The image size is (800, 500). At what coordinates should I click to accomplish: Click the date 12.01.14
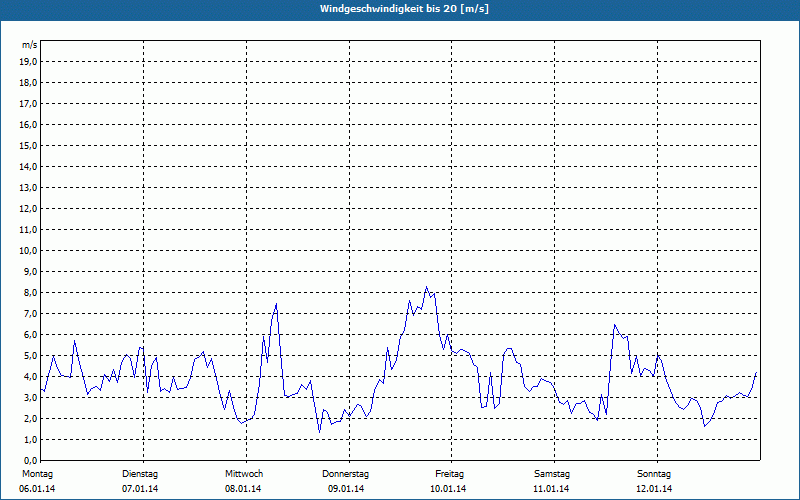(654, 489)
